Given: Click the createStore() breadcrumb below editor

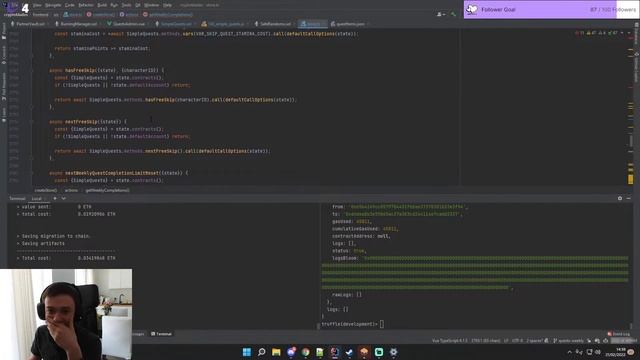Looking at the screenshot, I should click(45, 190).
